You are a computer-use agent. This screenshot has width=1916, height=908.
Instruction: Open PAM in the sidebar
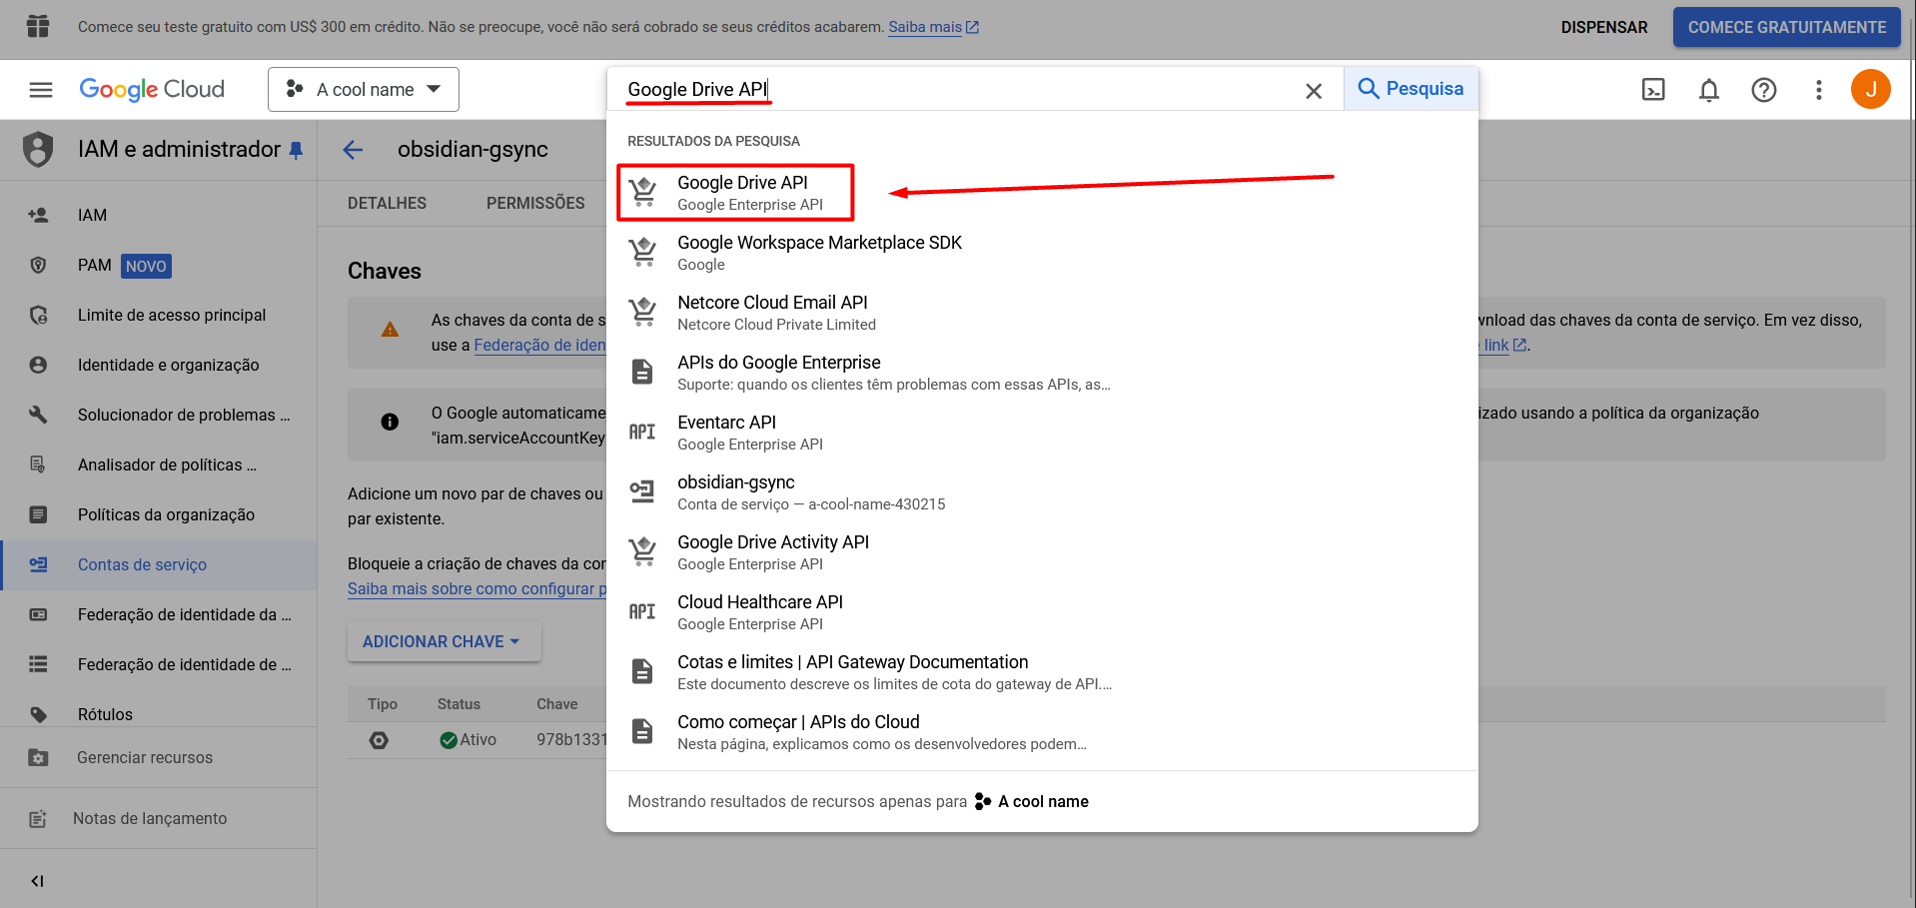tap(159, 265)
